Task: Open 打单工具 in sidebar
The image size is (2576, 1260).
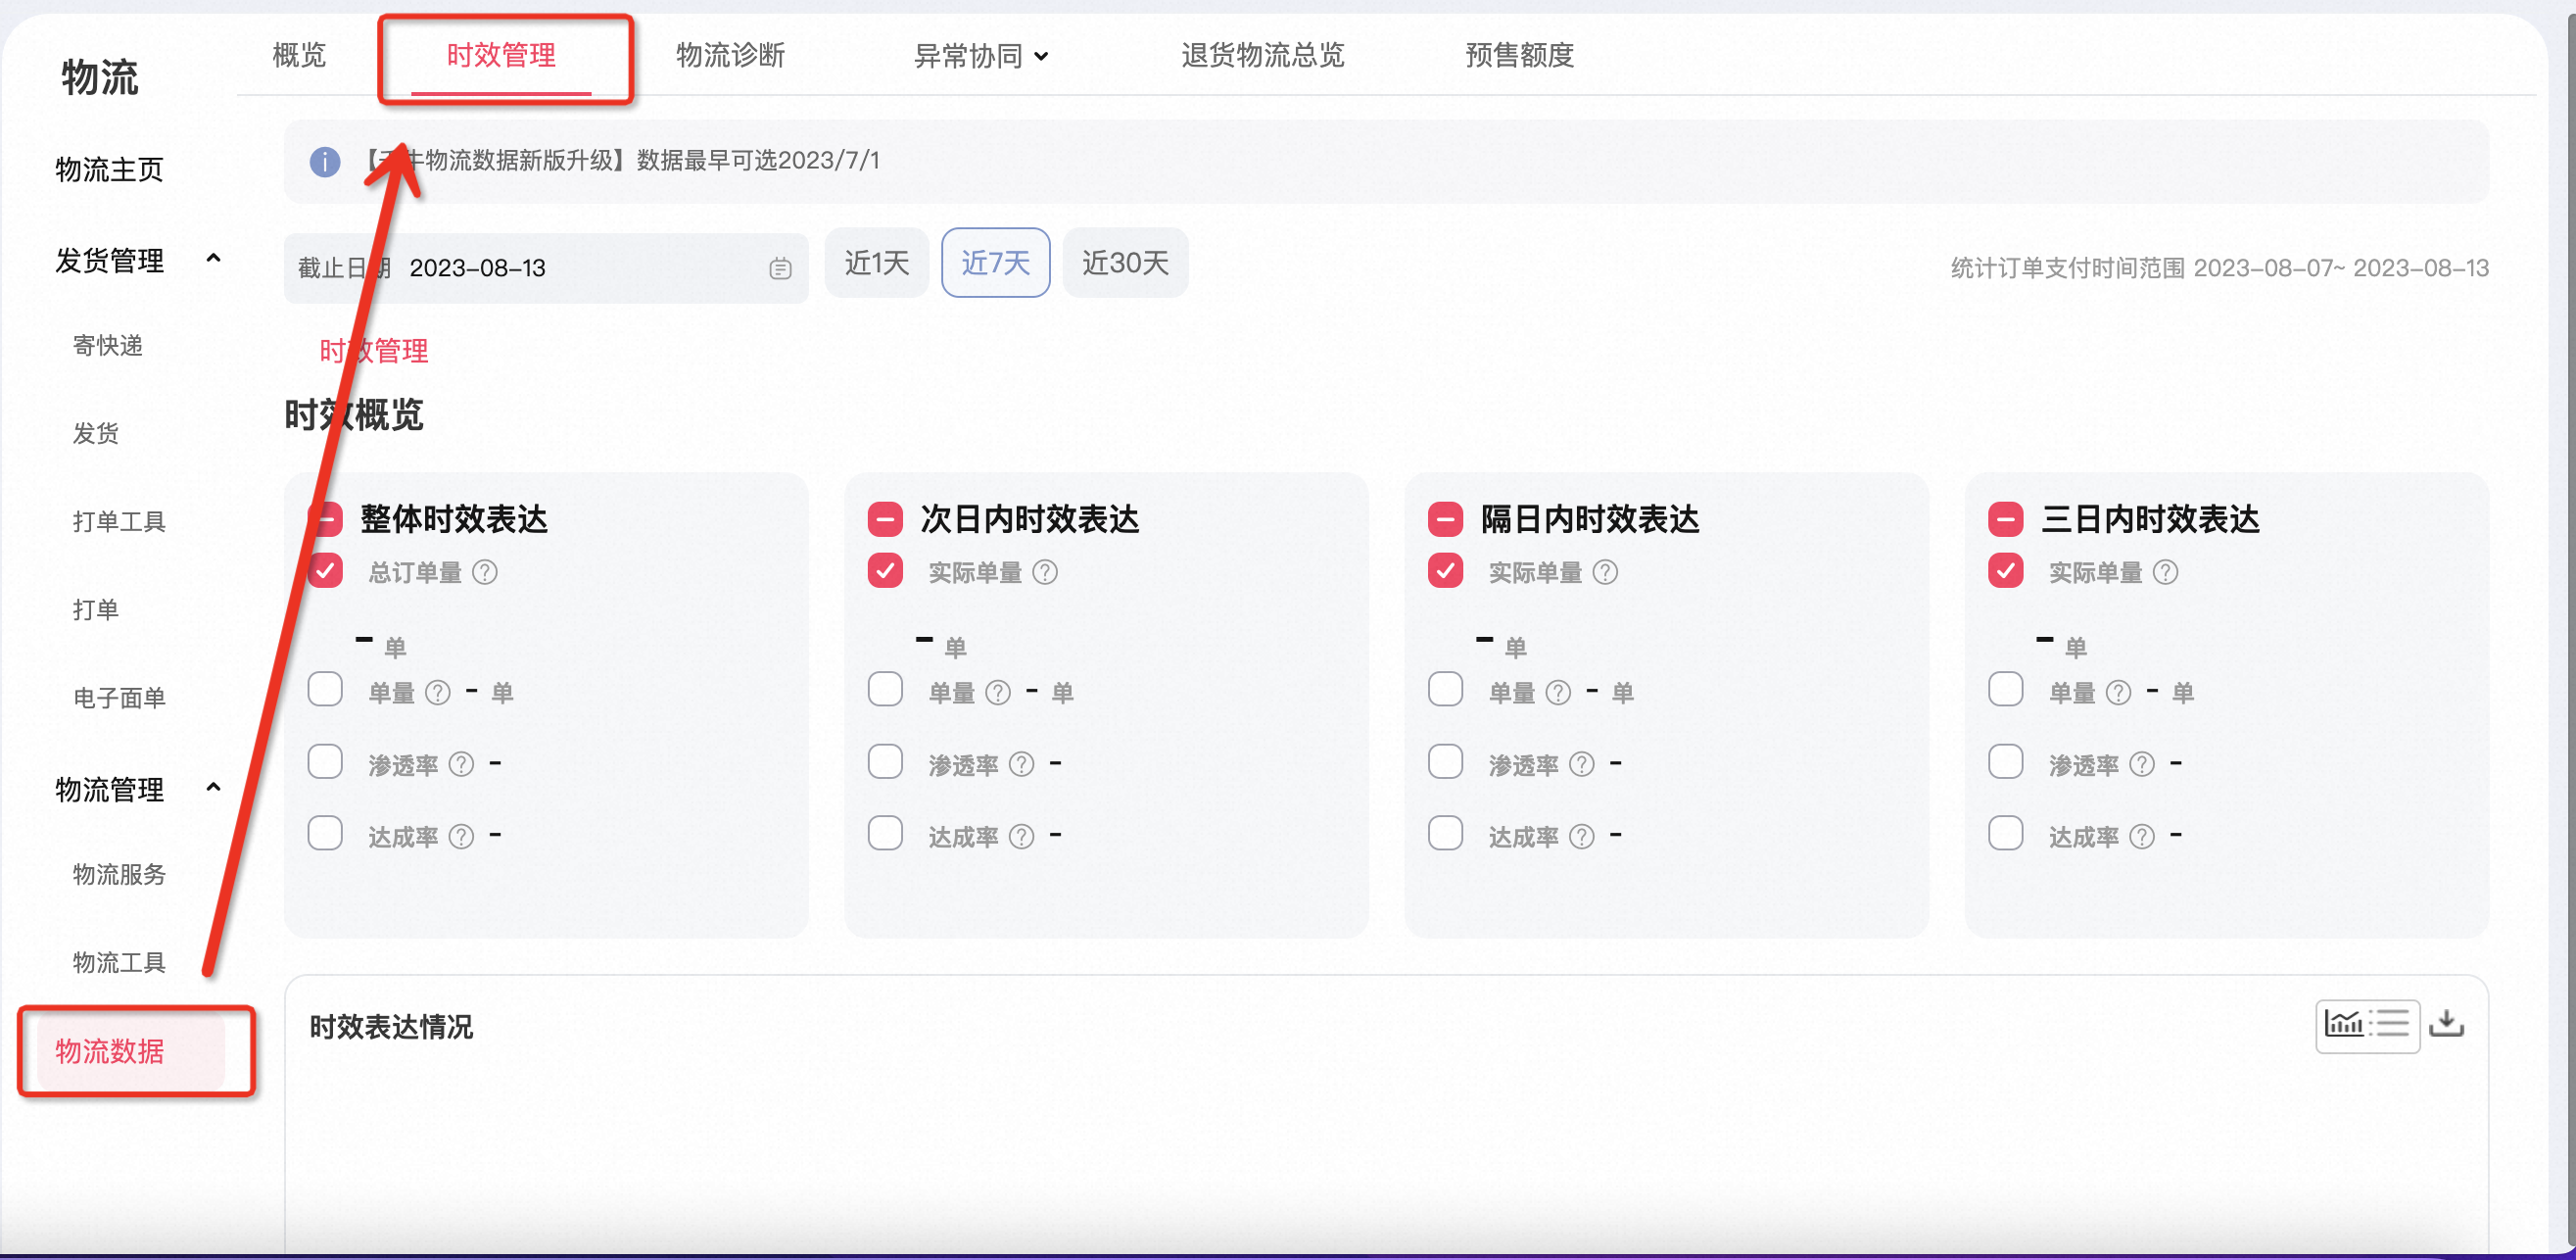Action: pos(118,522)
